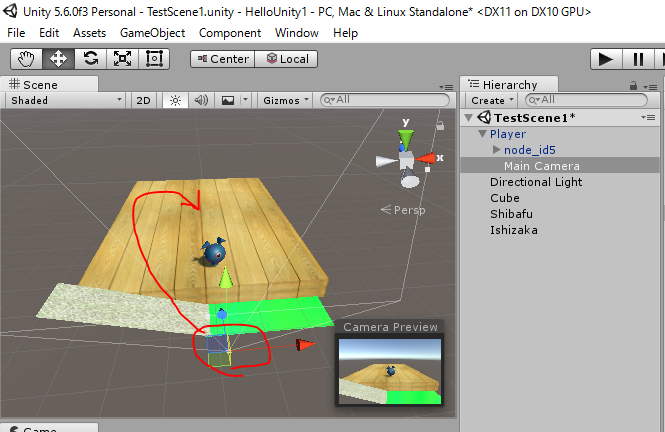Screen dimensions: 665x432
Task: Open the Edit menu
Action: (x=49, y=33)
